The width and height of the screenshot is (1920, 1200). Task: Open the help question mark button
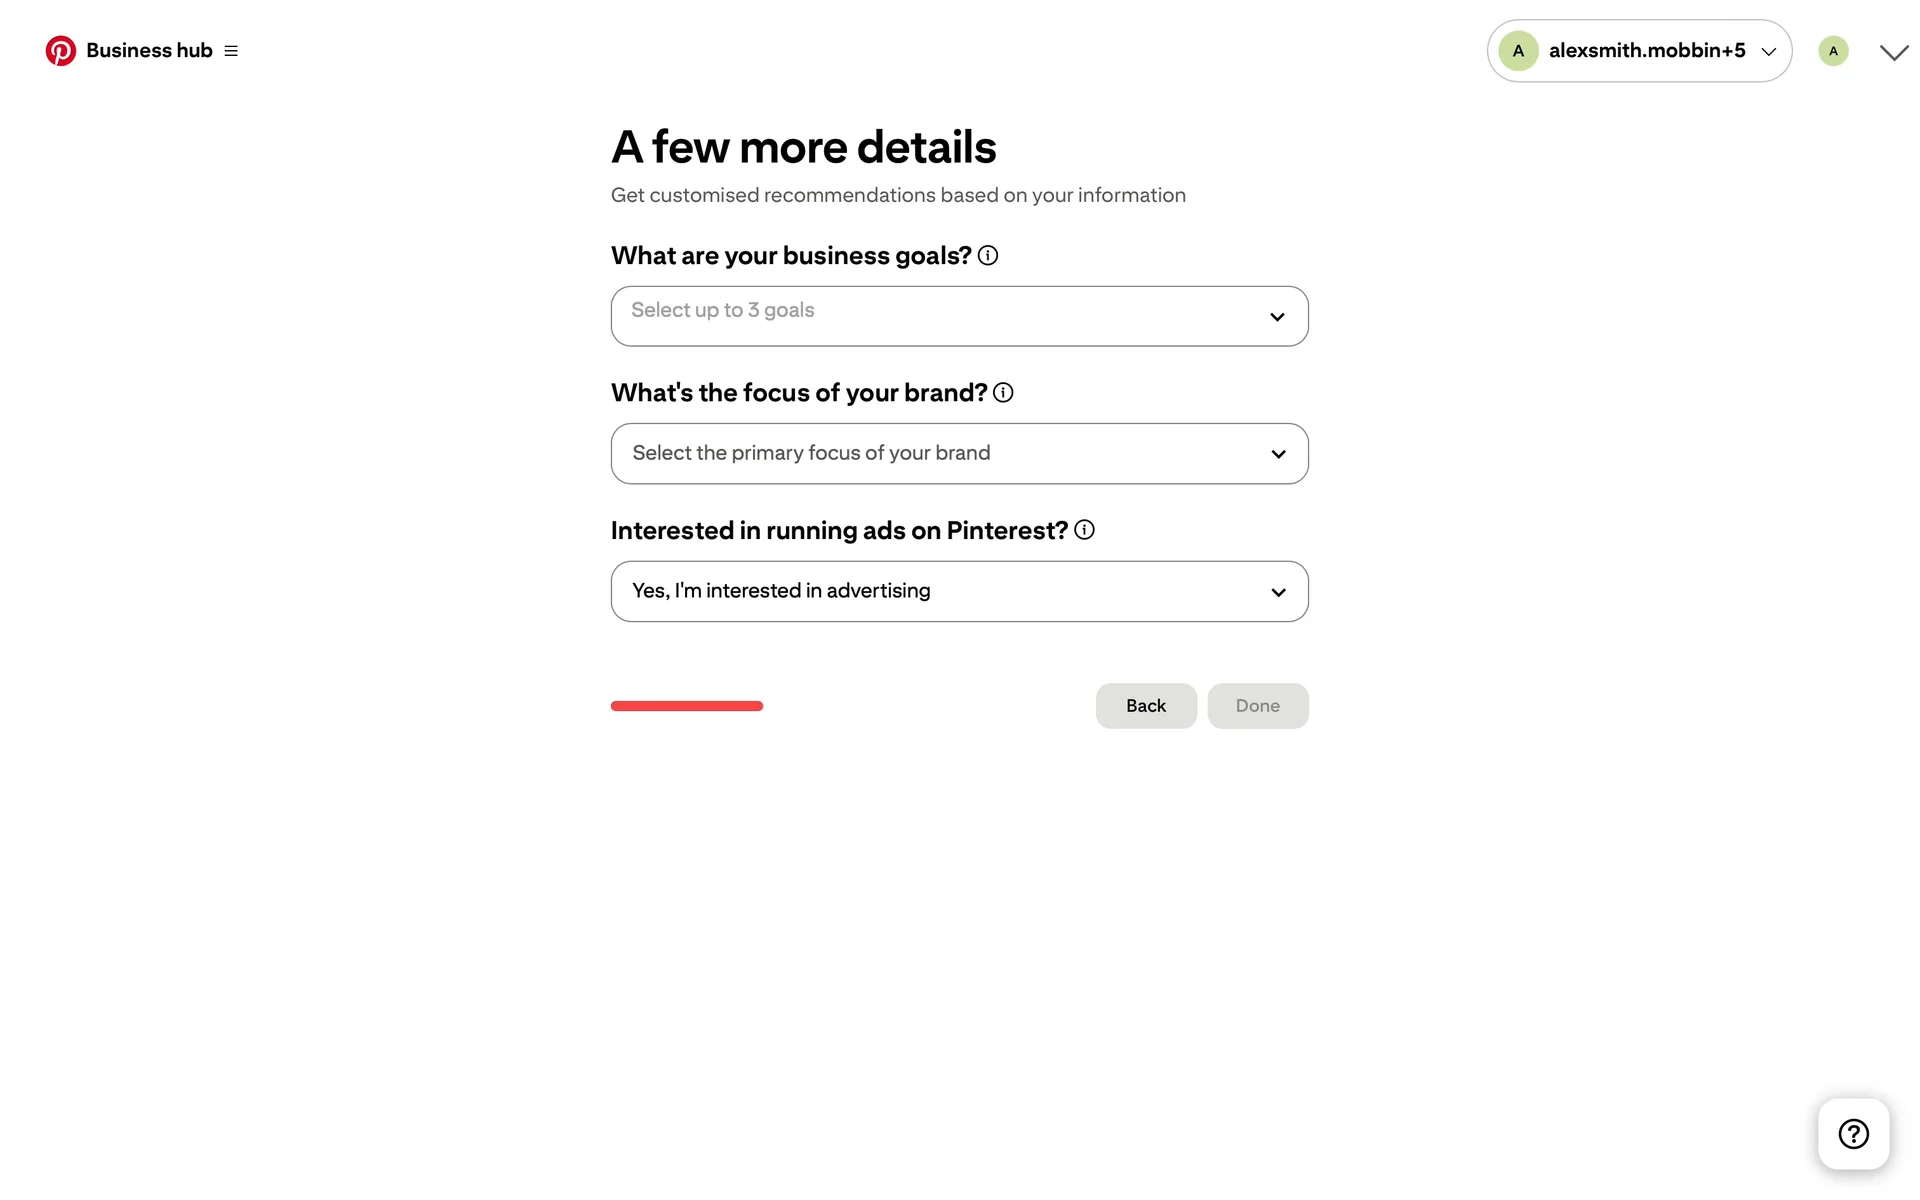(1853, 1134)
